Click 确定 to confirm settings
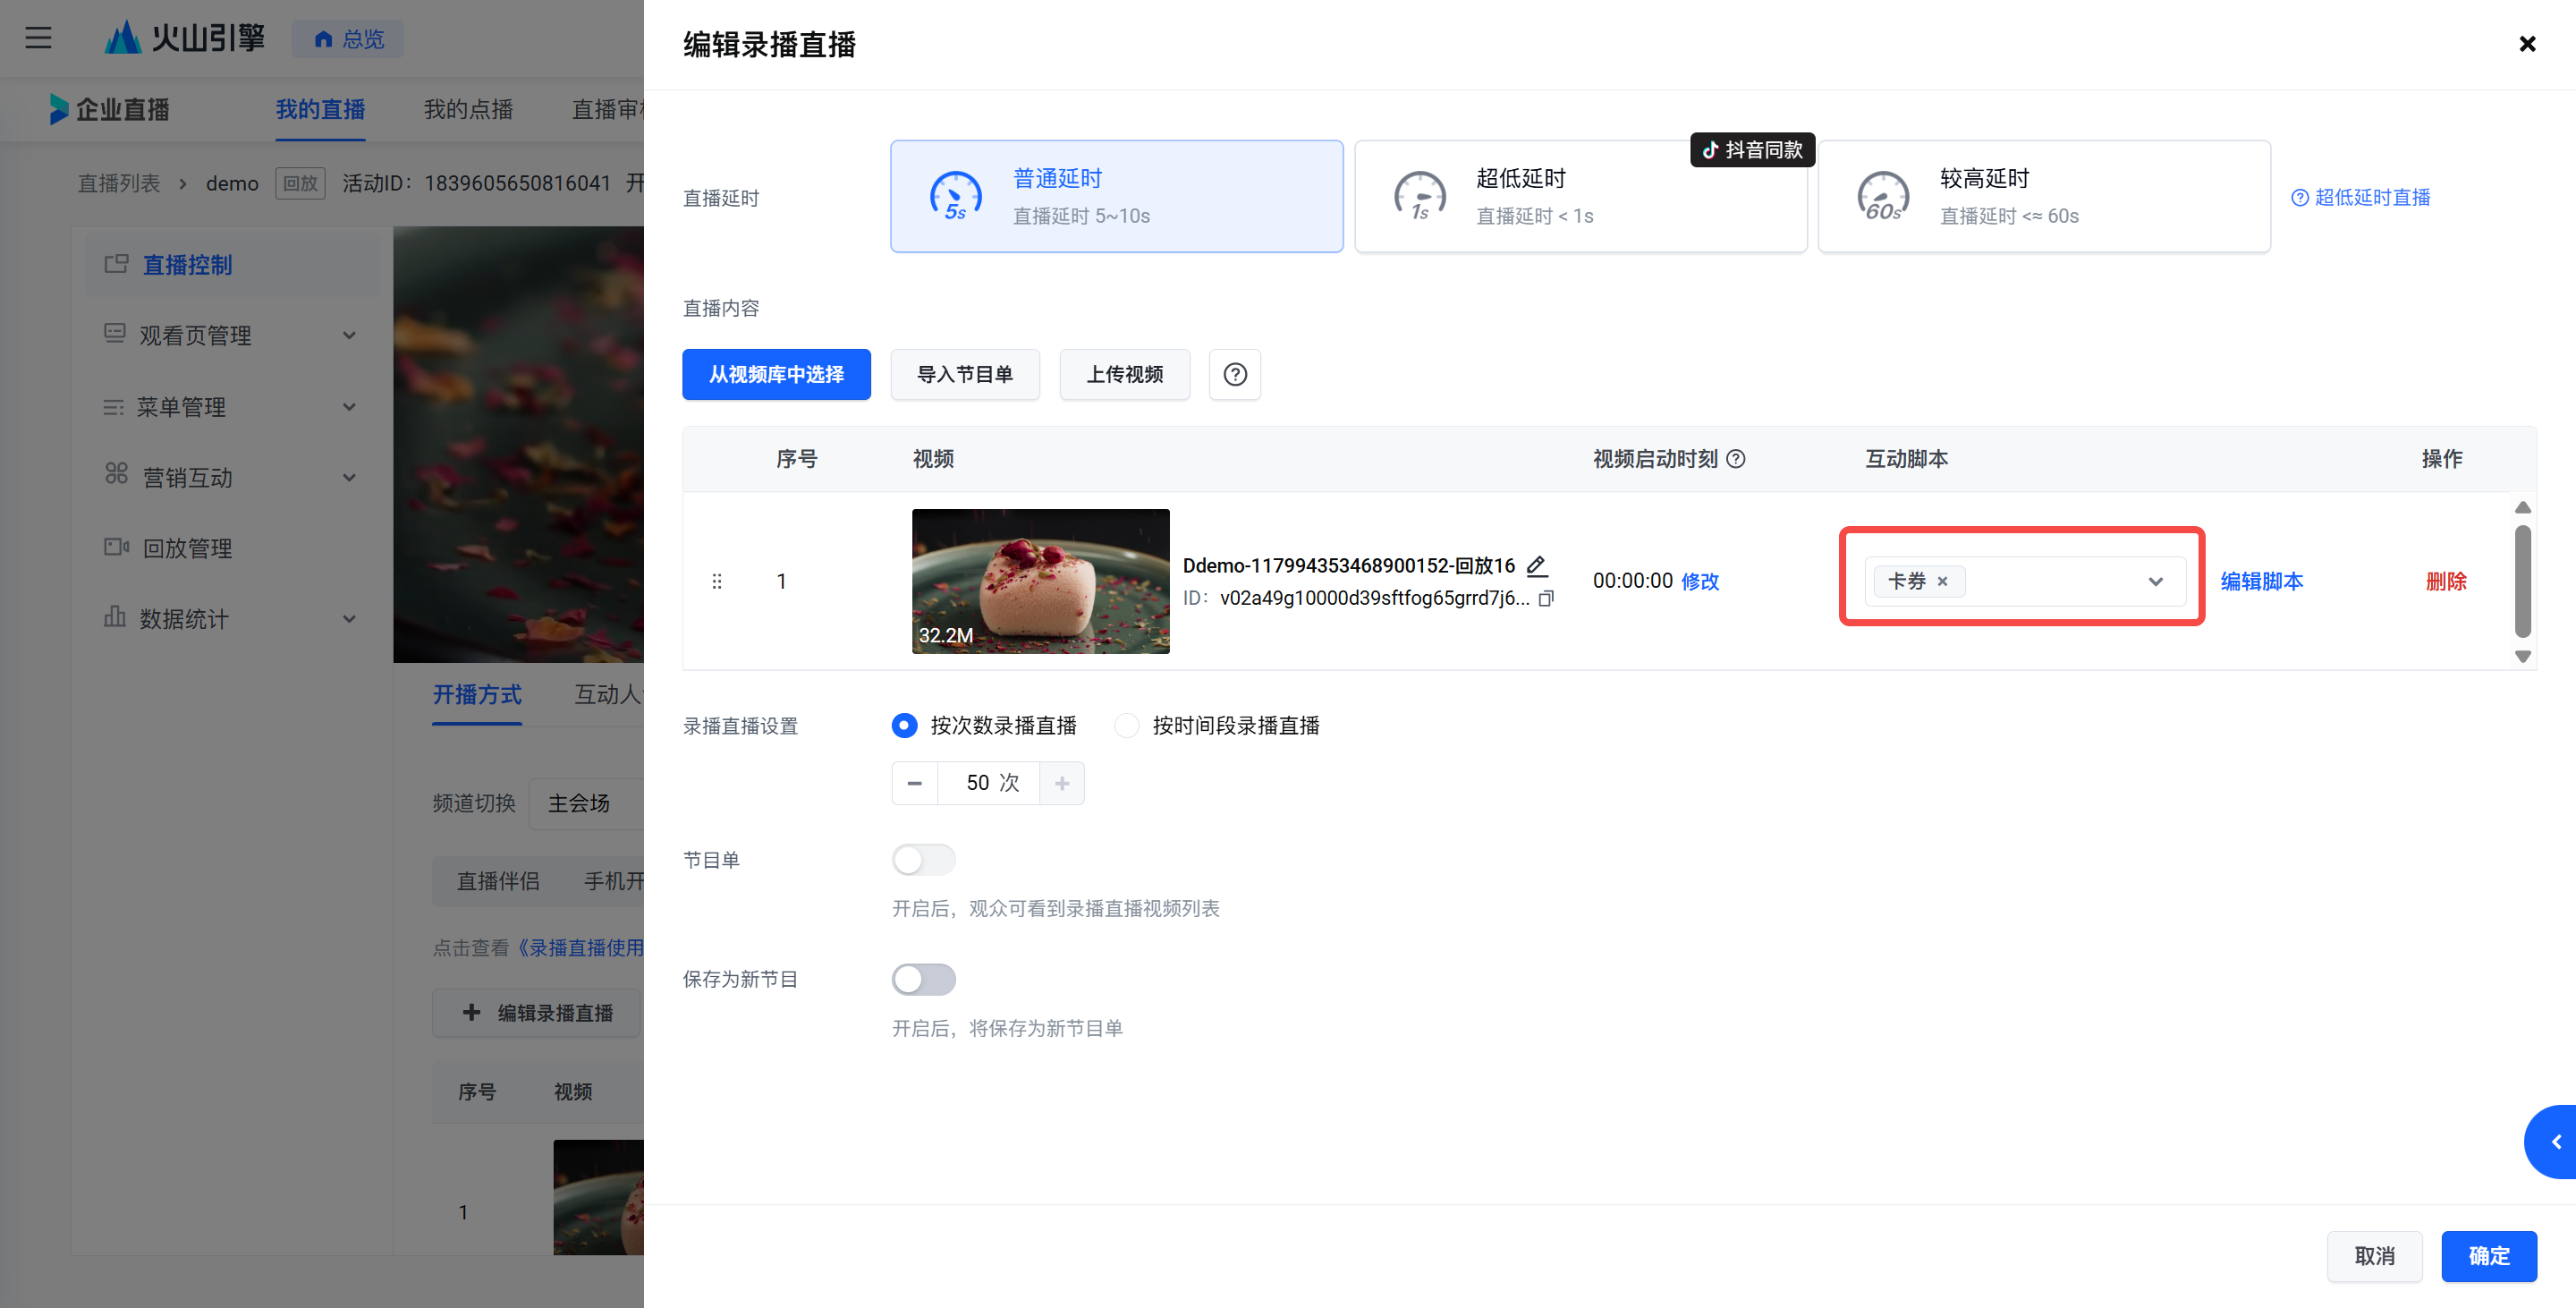Viewport: 2576px width, 1308px height. coord(2488,1256)
